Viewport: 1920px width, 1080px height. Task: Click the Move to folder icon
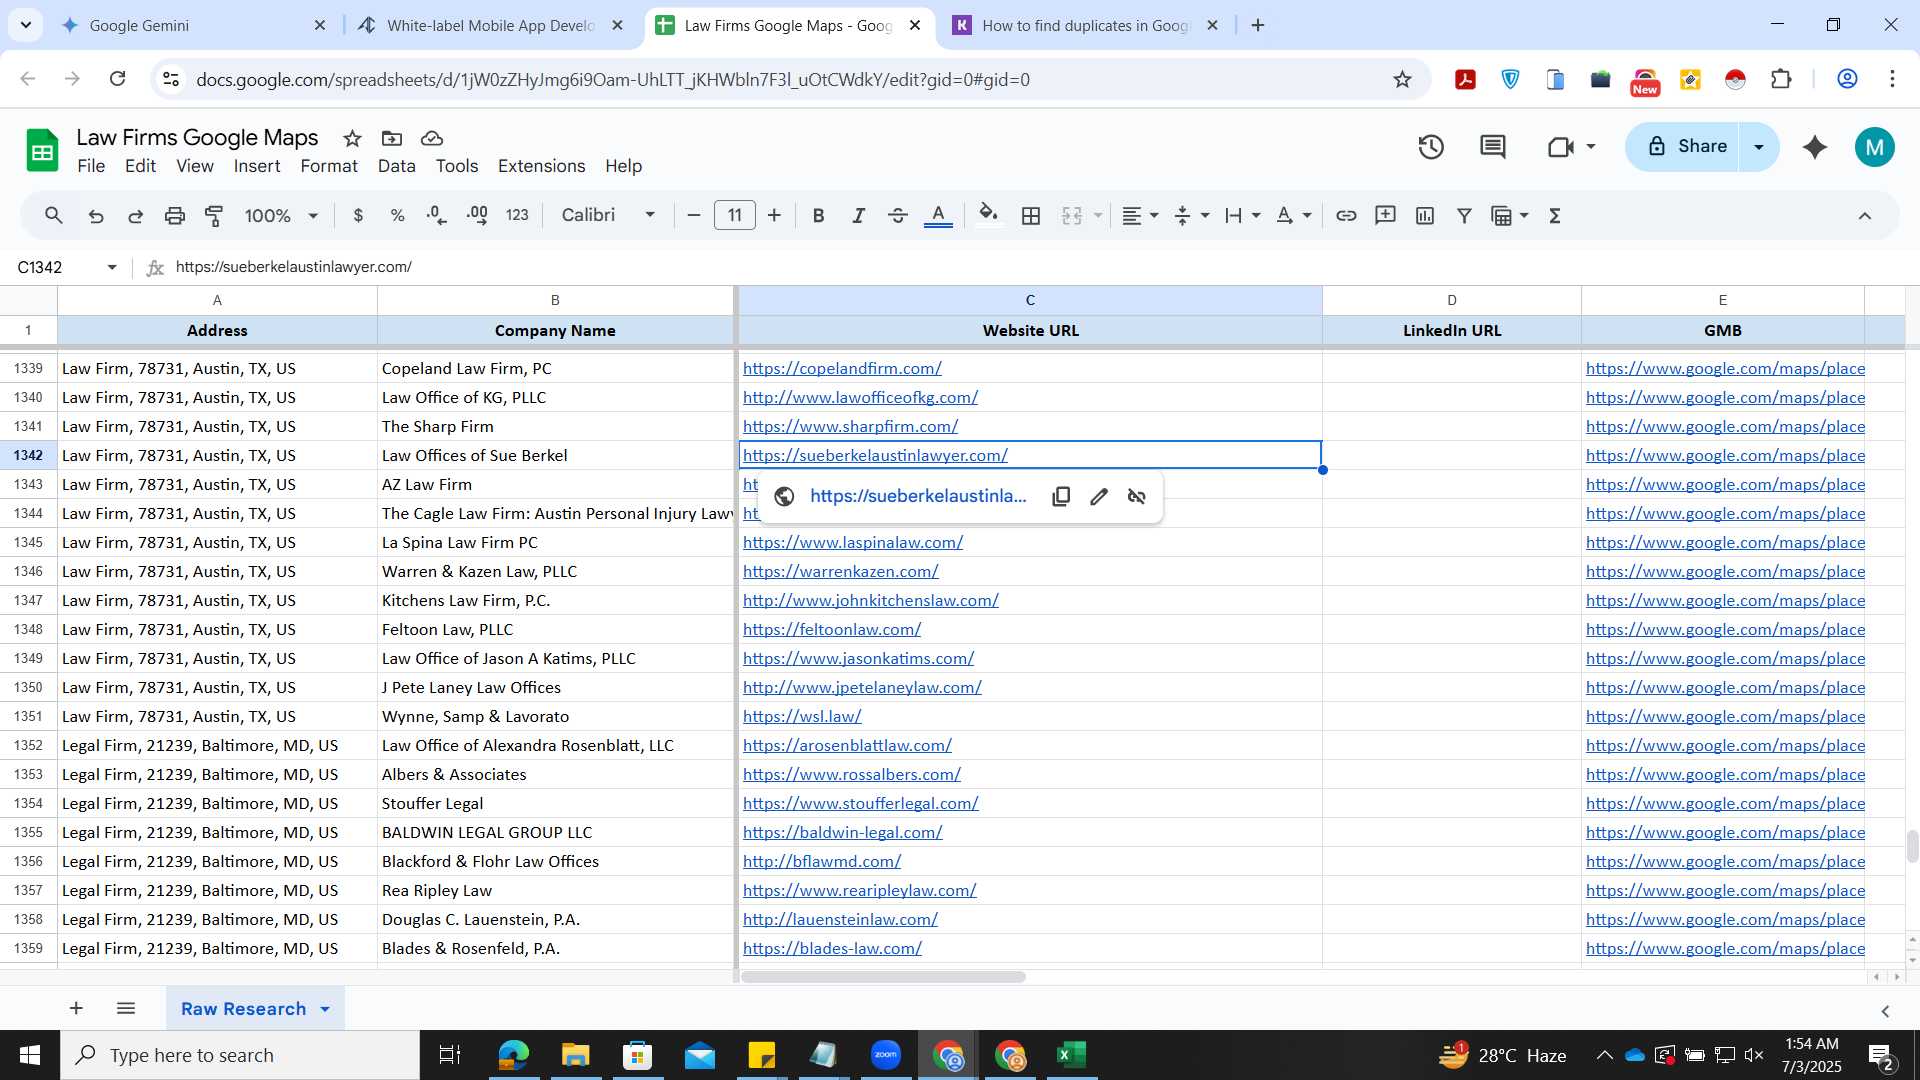(x=392, y=138)
